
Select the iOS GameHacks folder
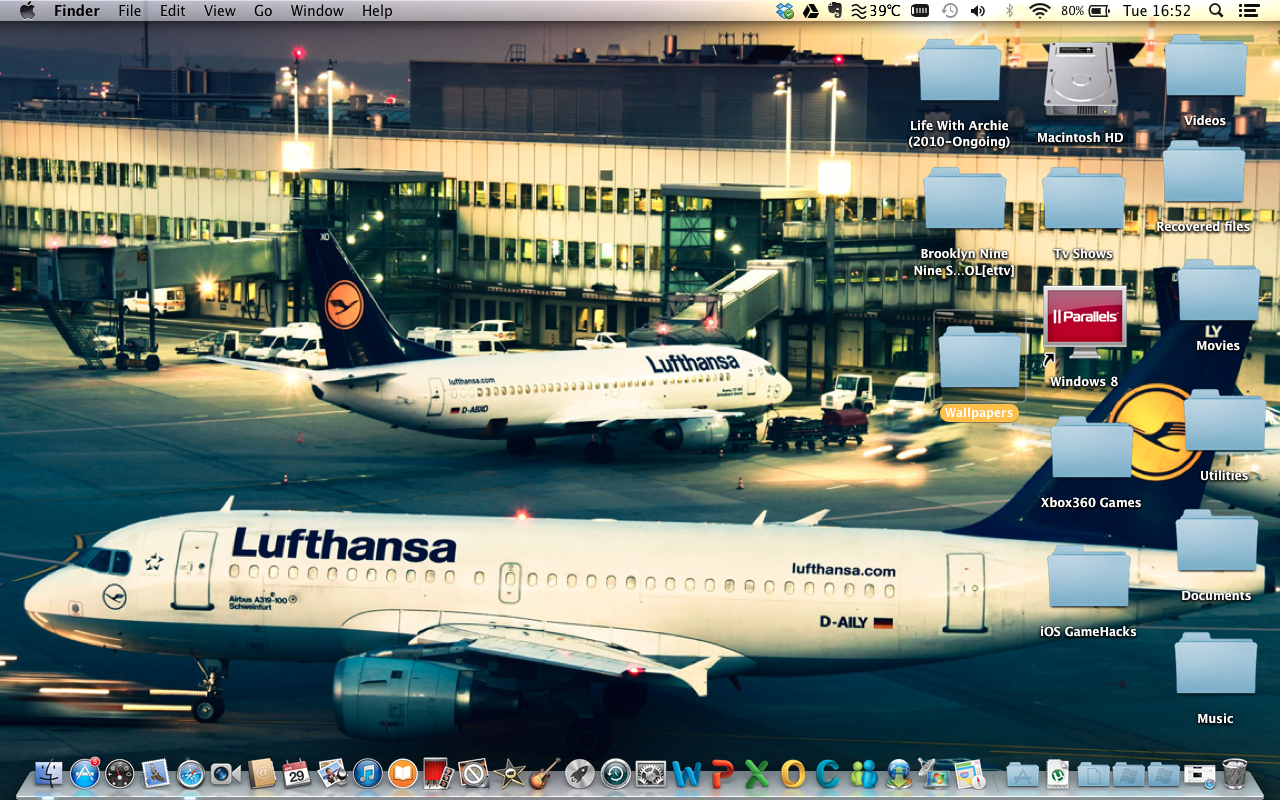[x=1088, y=577]
